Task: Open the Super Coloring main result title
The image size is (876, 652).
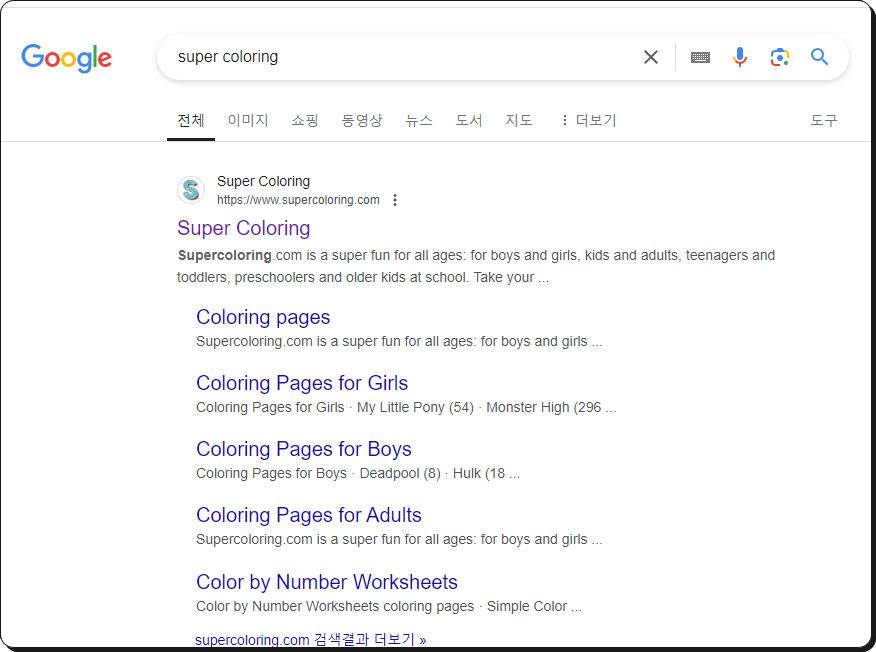Action: tap(244, 228)
